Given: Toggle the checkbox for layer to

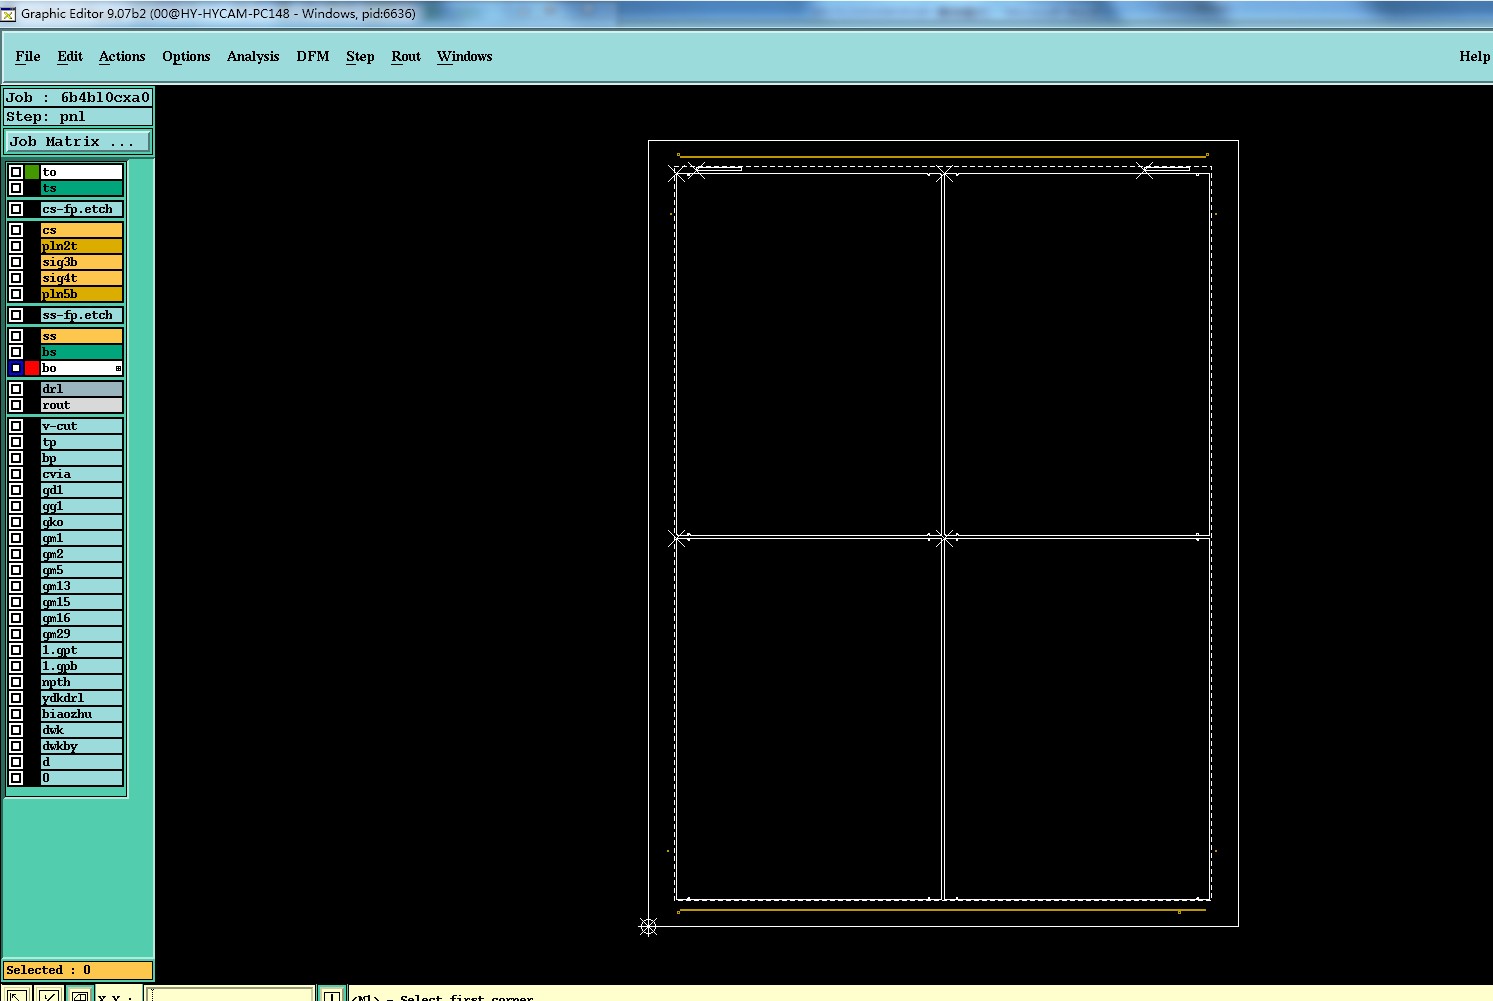Looking at the screenshot, I should click(16, 172).
